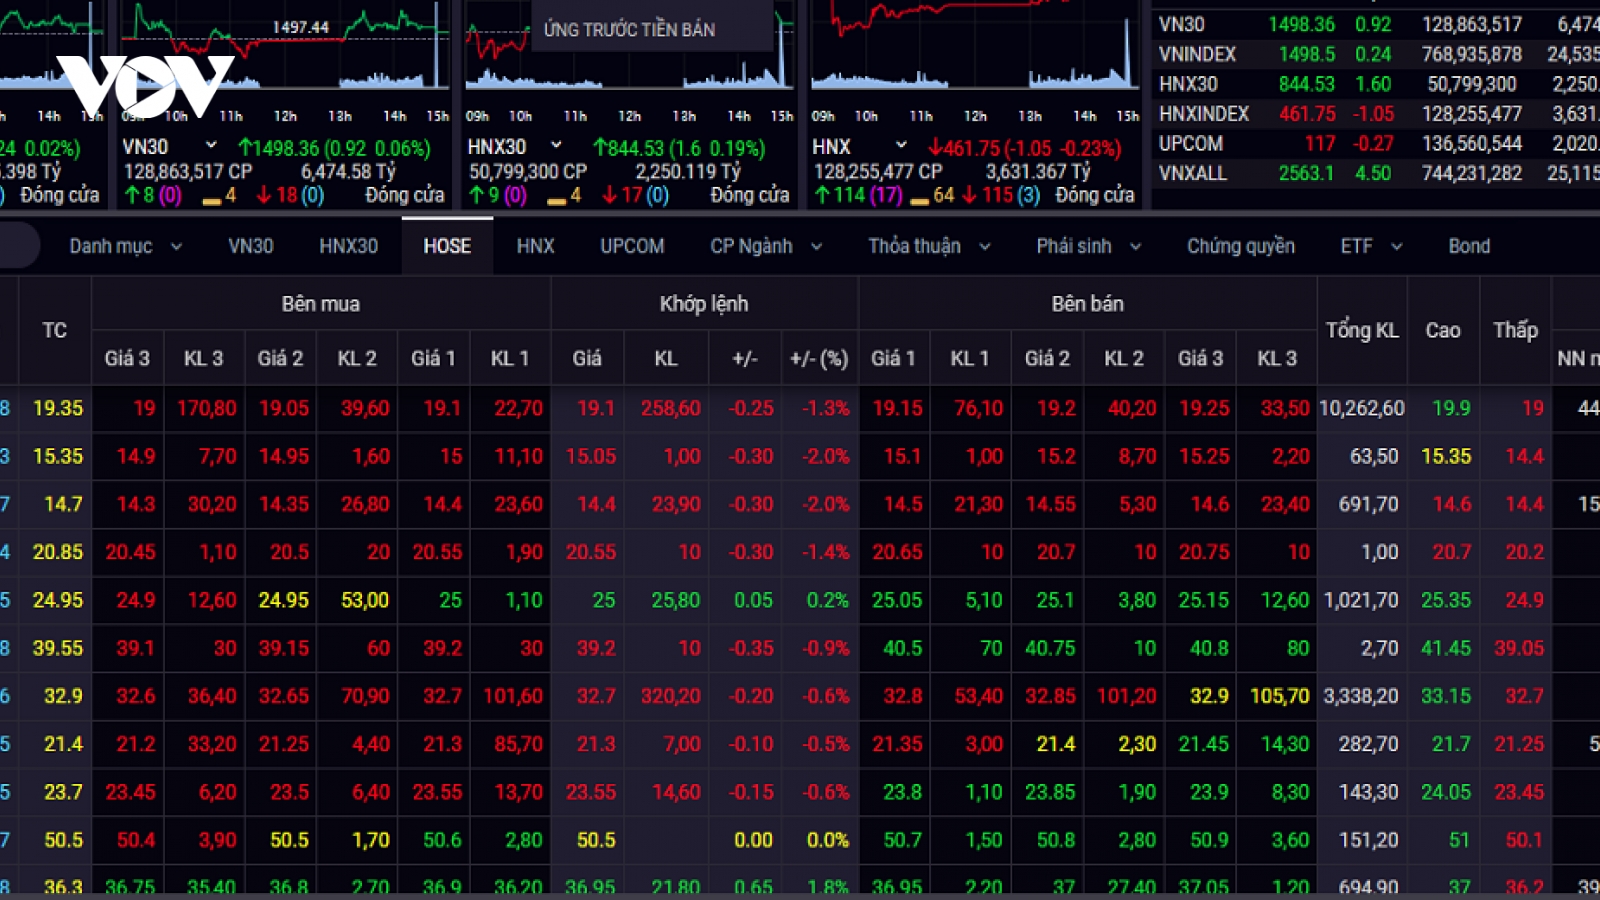Image resolution: width=1600 pixels, height=900 pixels.
Task: Click the 3,338,20 total volume cell
Action: (x=1362, y=696)
